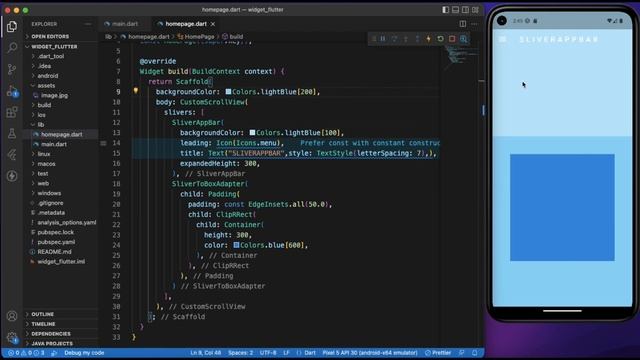The image size is (640, 360).
Task: Select the Pixel 5 API 30 device
Action: pyautogui.click(x=370, y=353)
